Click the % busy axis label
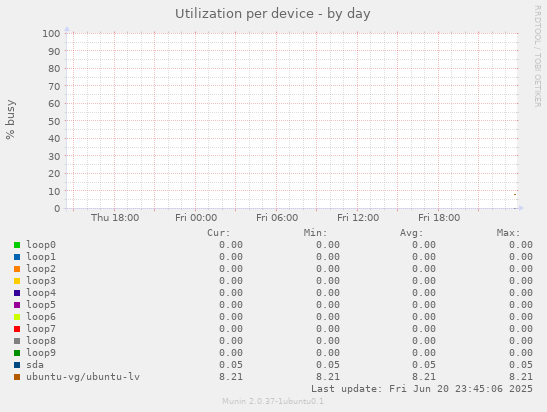547x412 pixels. (x=10, y=119)
